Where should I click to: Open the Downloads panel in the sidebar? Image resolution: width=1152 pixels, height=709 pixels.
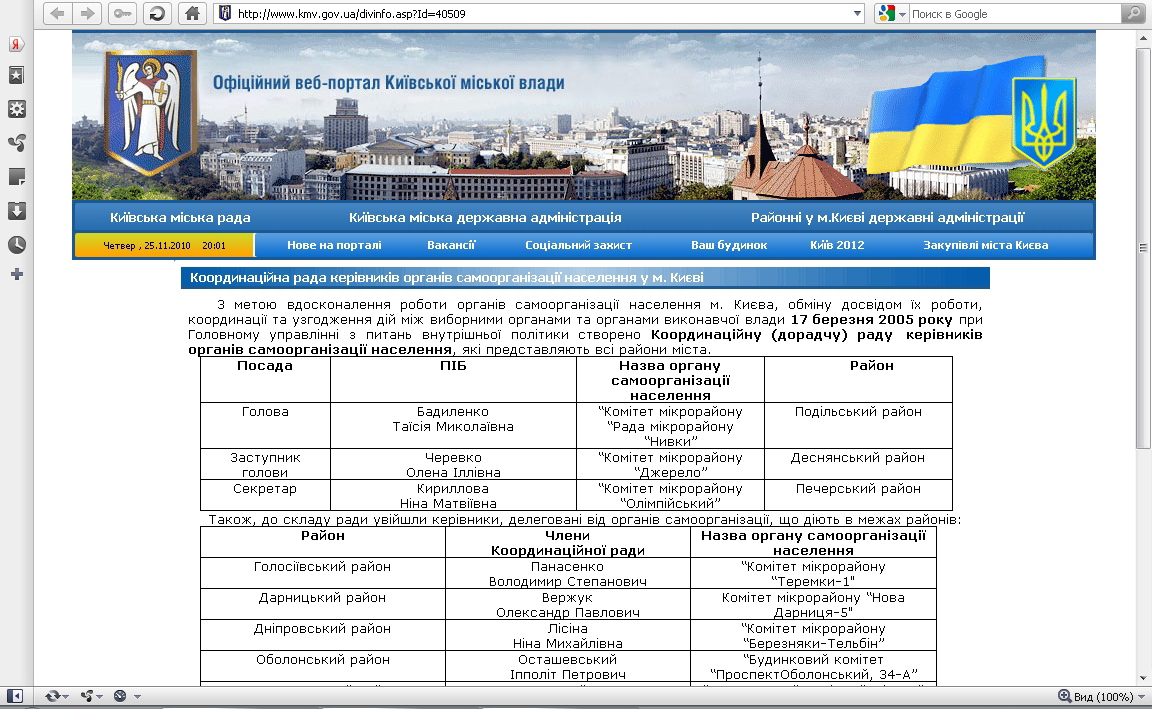(16, 211)
